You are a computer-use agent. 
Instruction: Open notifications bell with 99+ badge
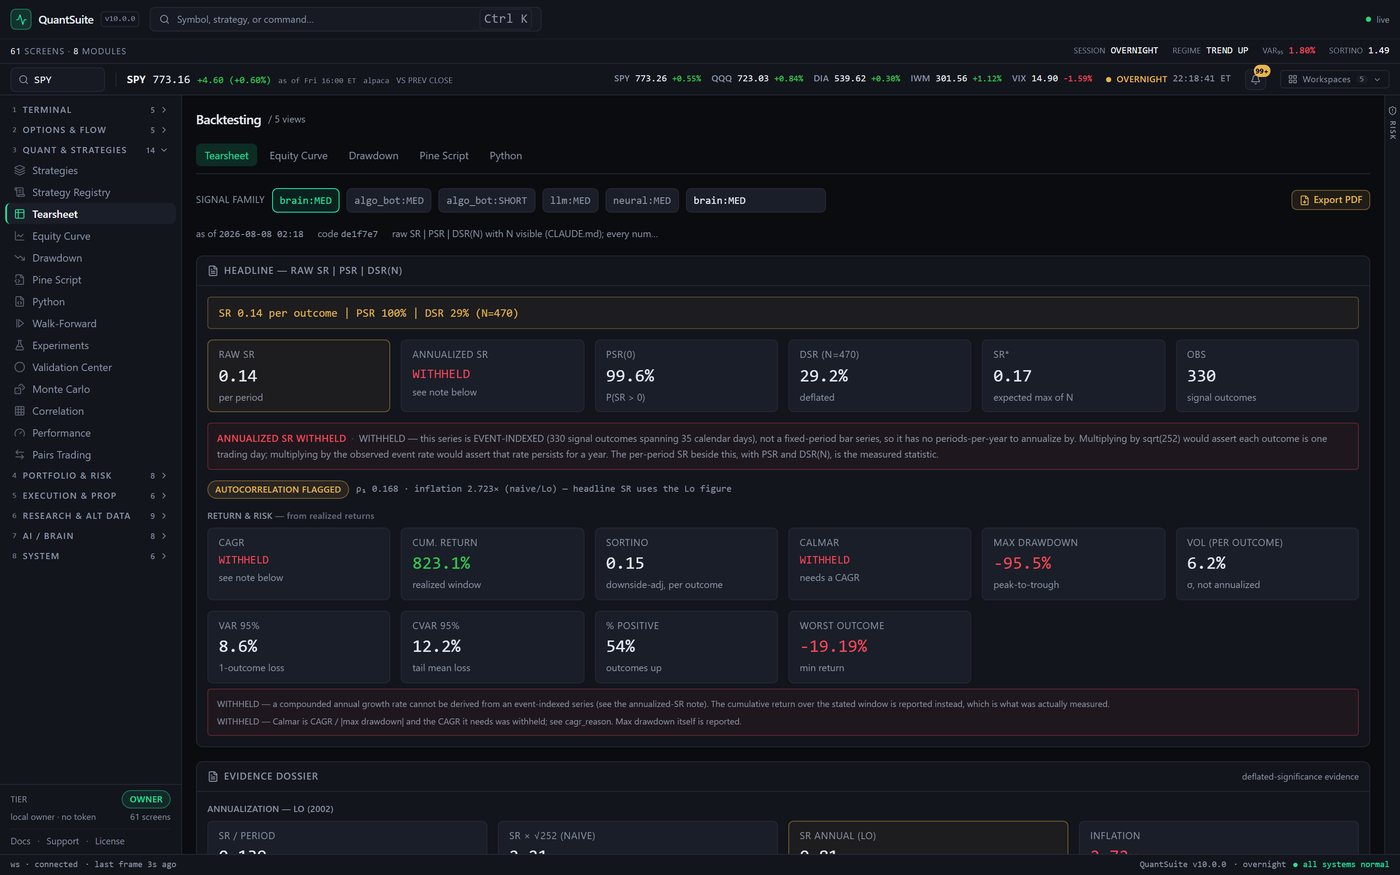tap(1256, 79)
